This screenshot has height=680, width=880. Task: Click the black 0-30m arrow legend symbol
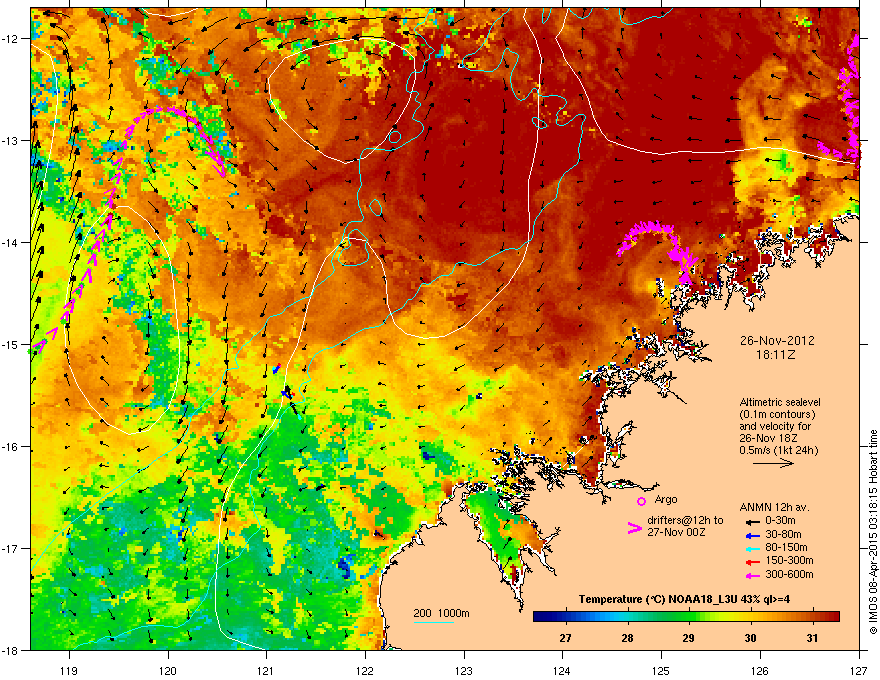tap(752, 521)
